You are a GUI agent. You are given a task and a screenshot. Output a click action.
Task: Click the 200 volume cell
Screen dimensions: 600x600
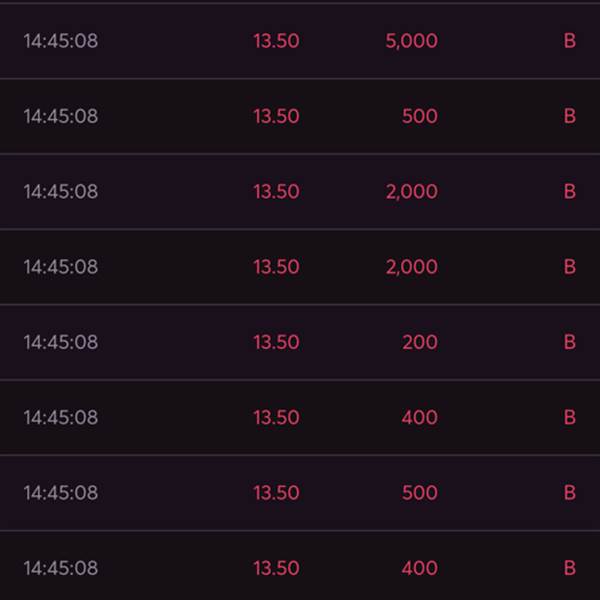point(419,342)
